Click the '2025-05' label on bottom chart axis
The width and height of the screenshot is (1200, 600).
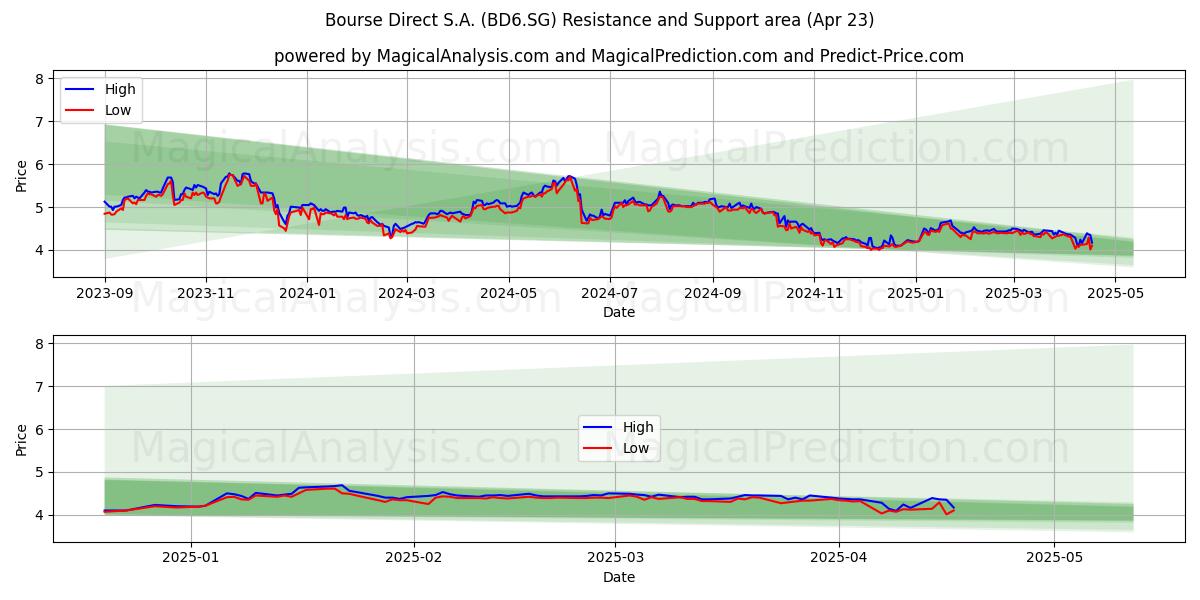tap(1054, 560)
